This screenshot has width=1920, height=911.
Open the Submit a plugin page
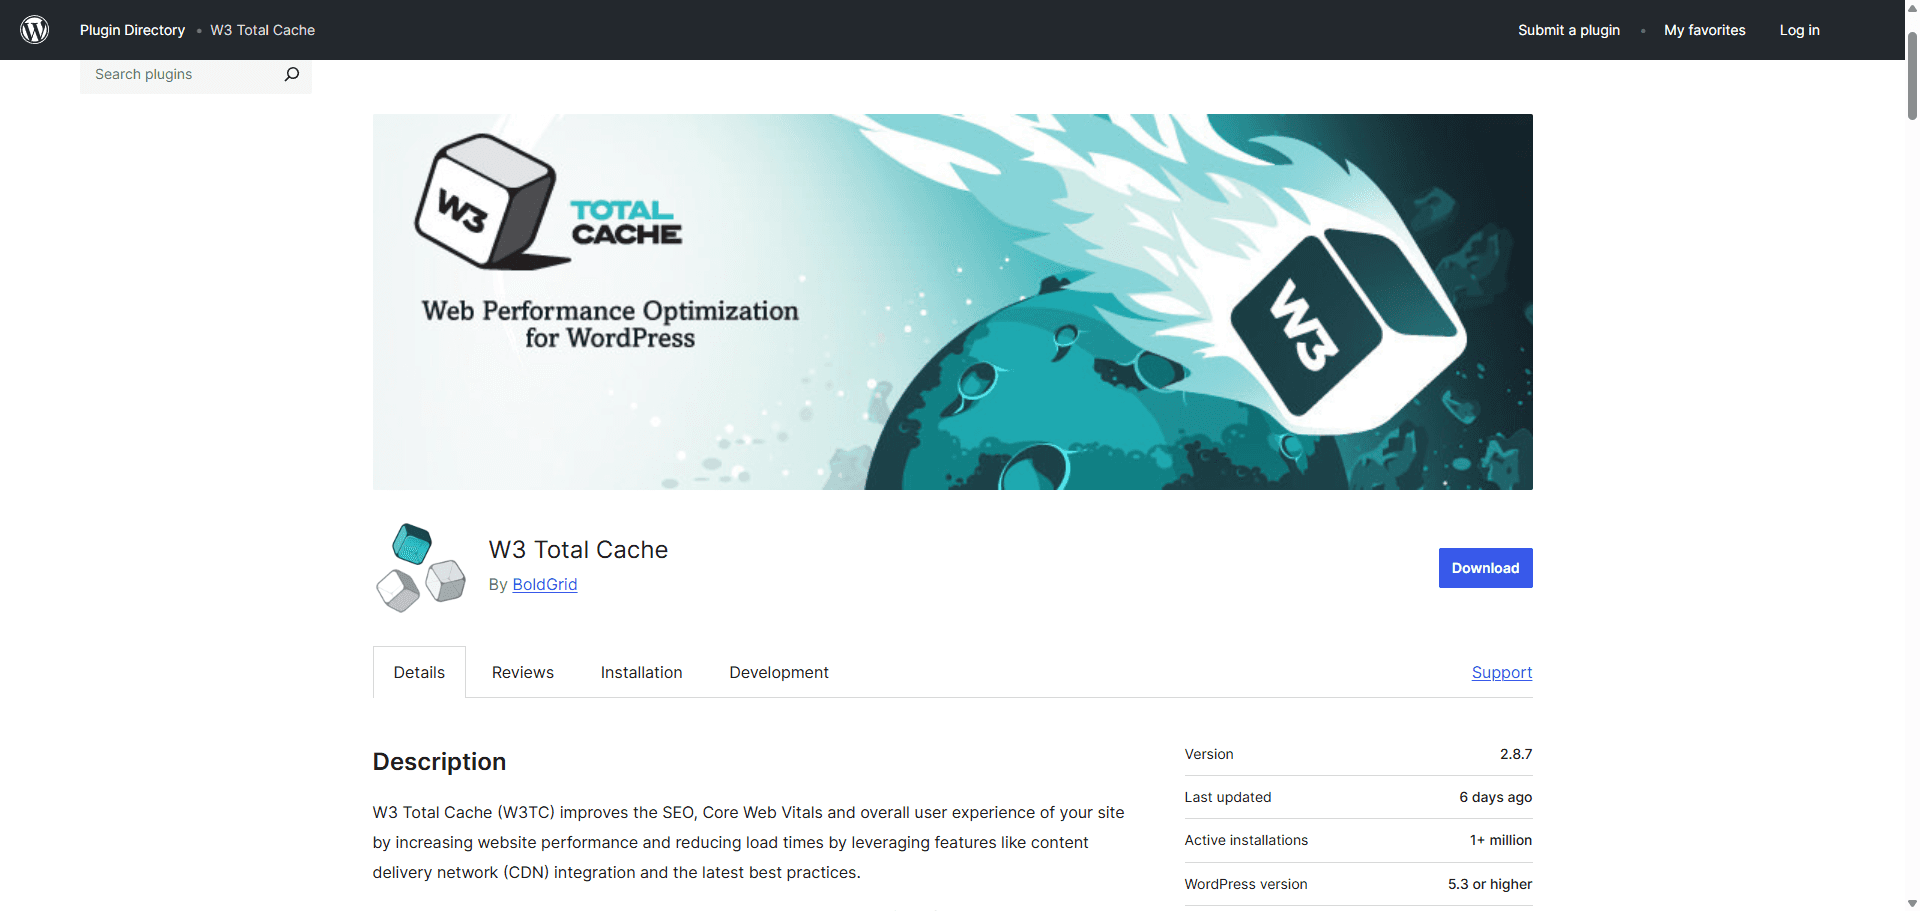point(1568,30)
